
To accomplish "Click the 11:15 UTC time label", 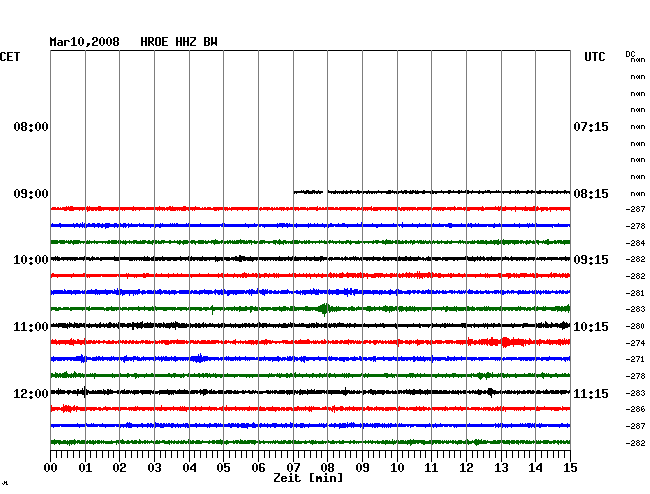I will (x=591, y=393).
